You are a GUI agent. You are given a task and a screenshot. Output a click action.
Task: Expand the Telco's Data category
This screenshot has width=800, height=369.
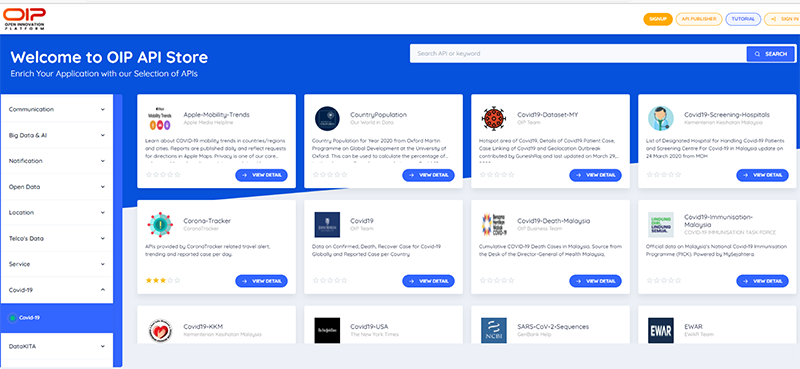(57, 238)
